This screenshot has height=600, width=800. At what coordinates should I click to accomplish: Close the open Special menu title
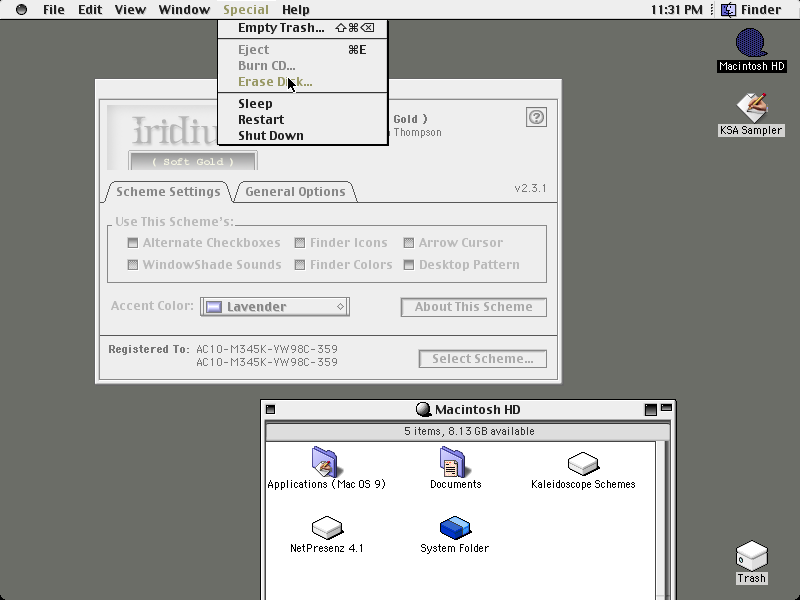click(246, 10)
